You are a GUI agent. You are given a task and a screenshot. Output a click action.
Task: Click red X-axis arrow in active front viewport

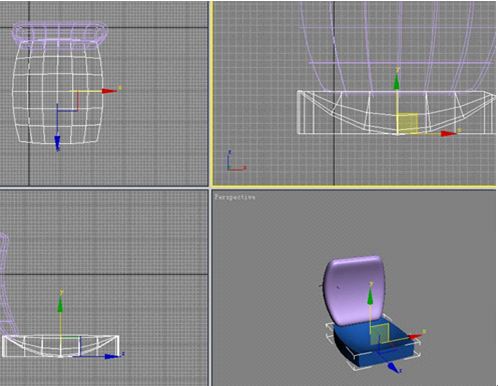(449, 134)
